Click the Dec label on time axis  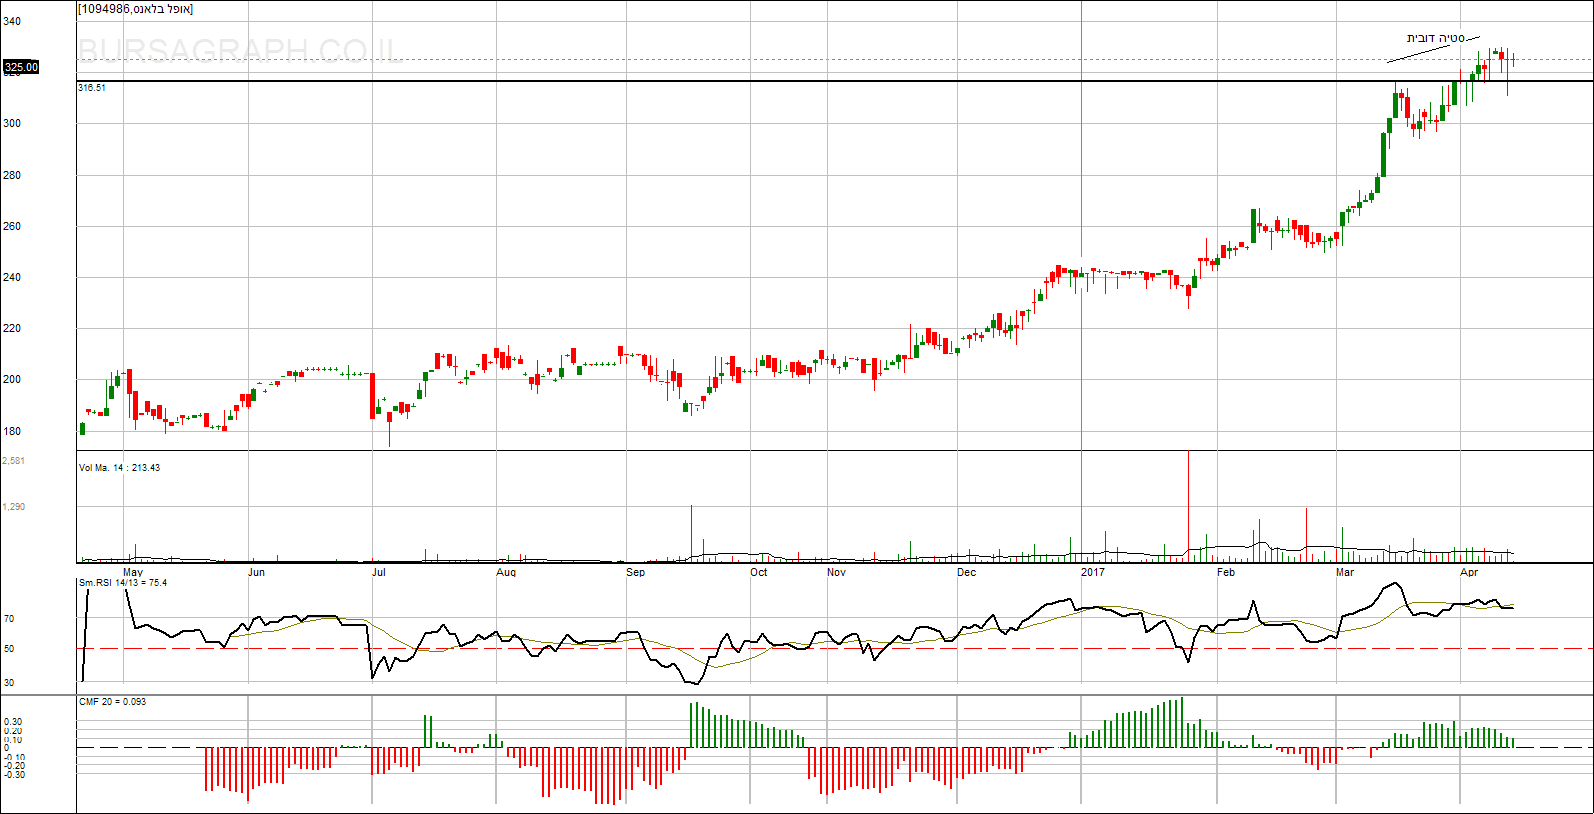point(966,573)
